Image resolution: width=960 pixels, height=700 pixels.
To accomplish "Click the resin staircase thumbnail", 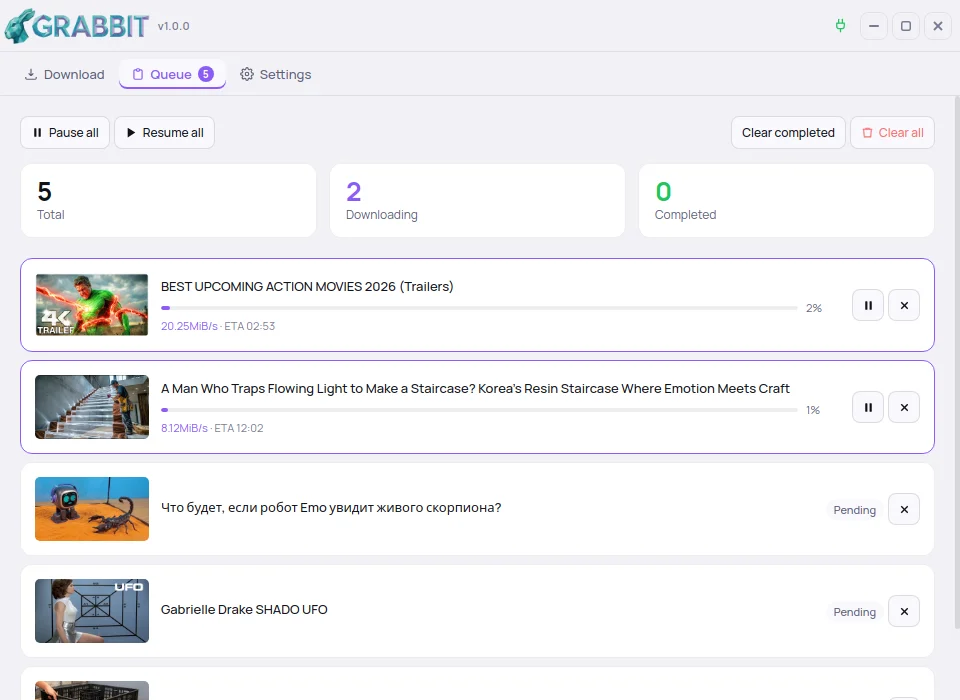I will 92,407.
